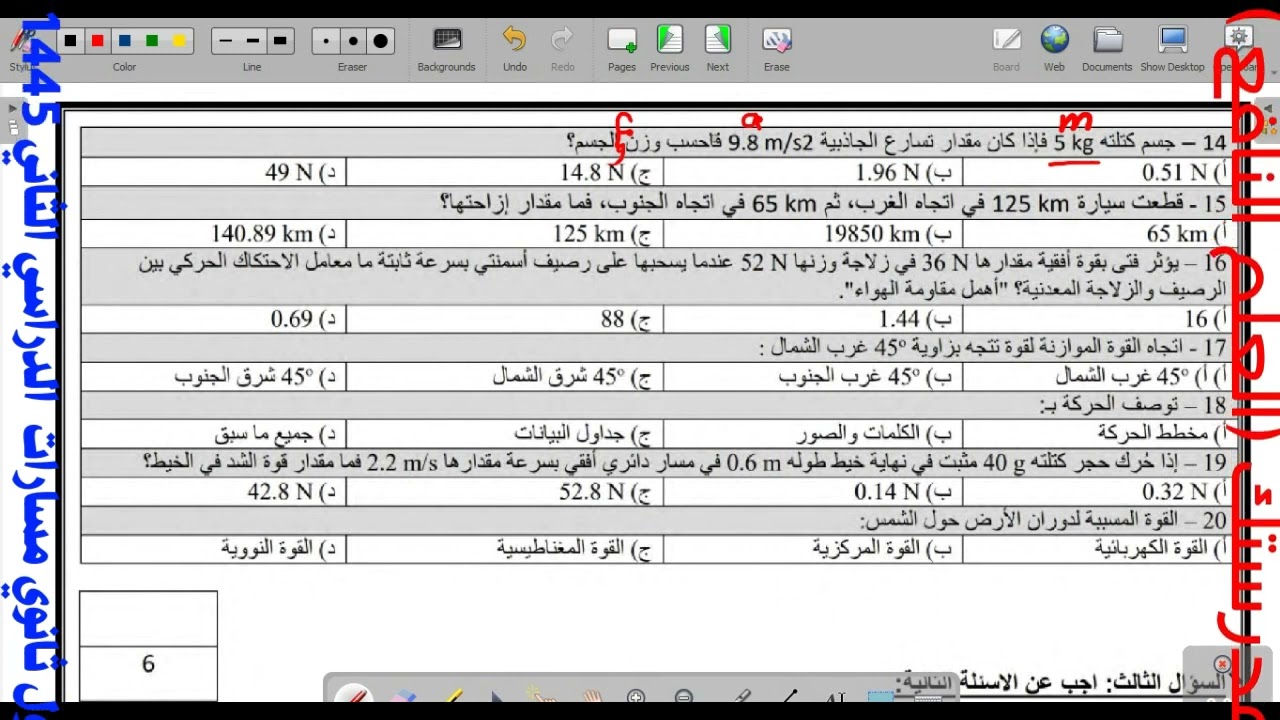1280x720 pixels.
Task: Click the Erase page icon
Action: (x=777, y=48)
